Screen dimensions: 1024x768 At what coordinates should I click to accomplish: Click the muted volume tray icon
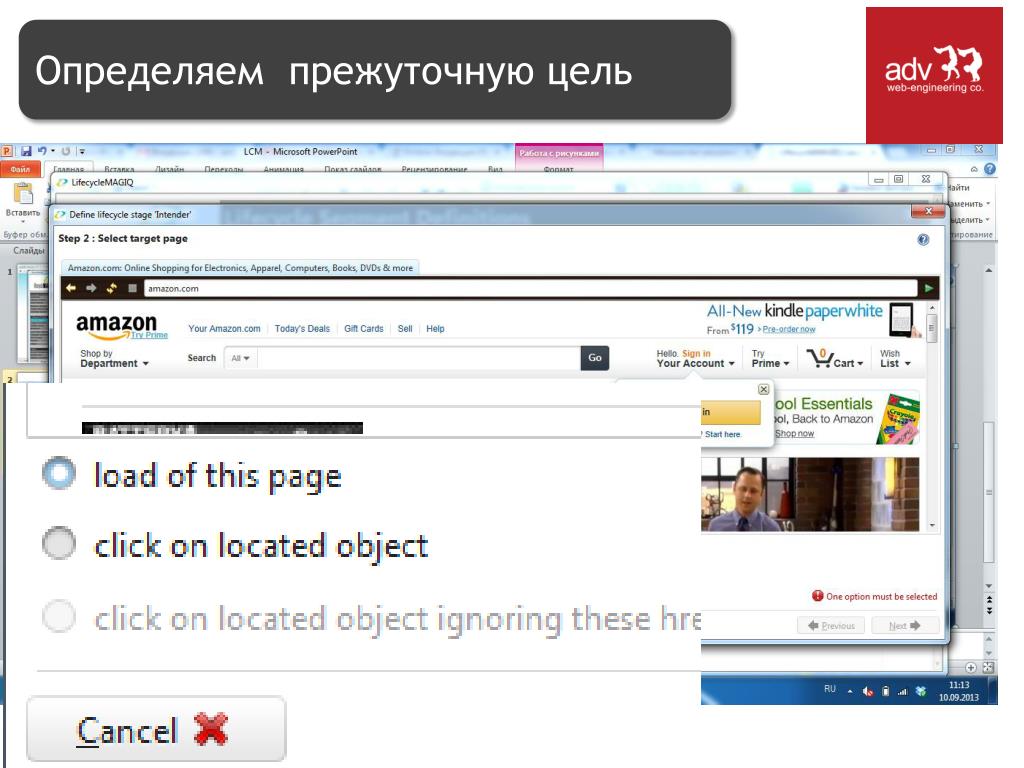[867, 691]
